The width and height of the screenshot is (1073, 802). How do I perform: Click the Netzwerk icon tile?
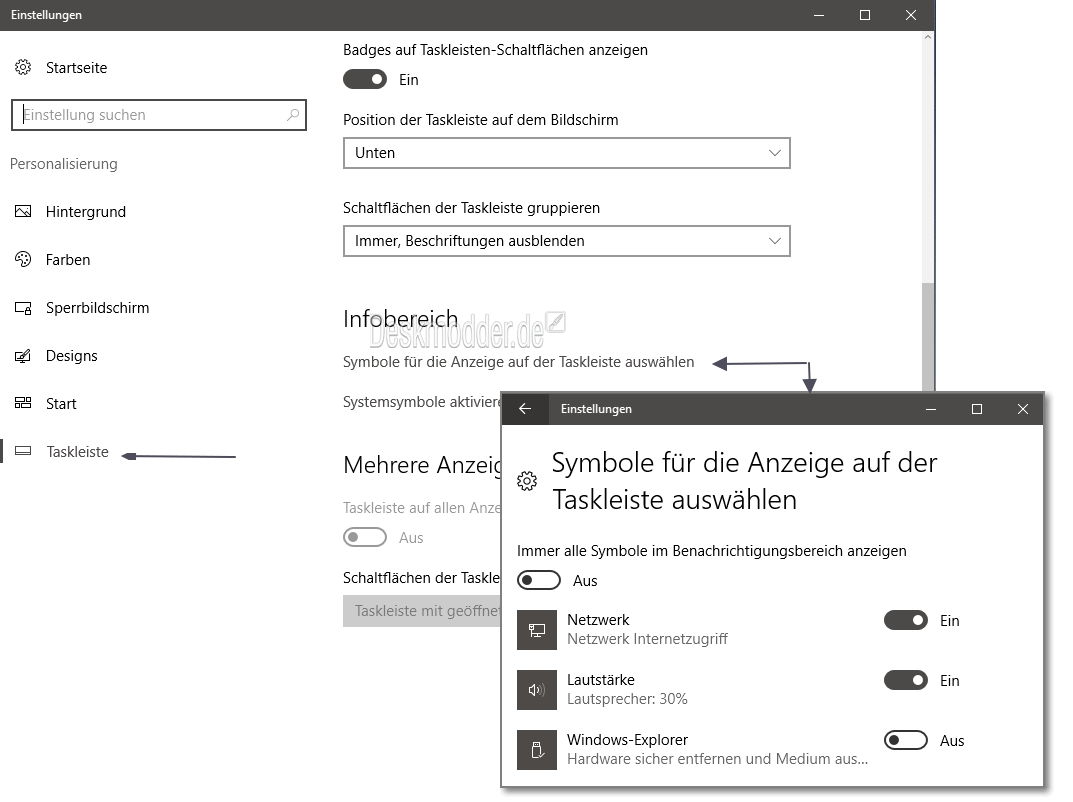coord(537,630)
